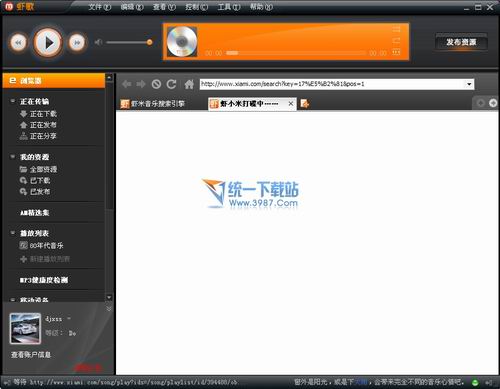Click the green status indicator icon

[475, 383]
